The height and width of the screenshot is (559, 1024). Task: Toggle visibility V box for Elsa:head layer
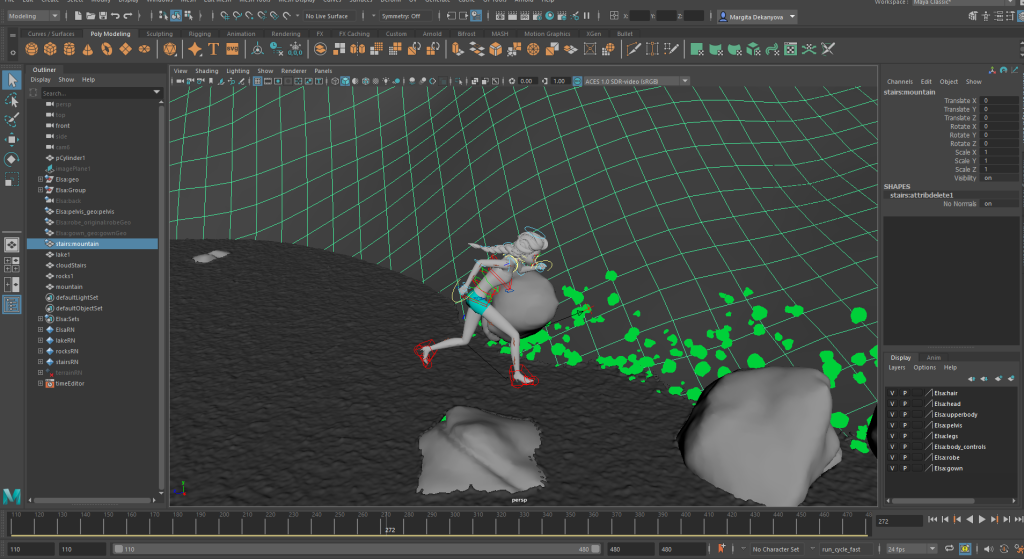pyautogui.click(x=892, y=404)
